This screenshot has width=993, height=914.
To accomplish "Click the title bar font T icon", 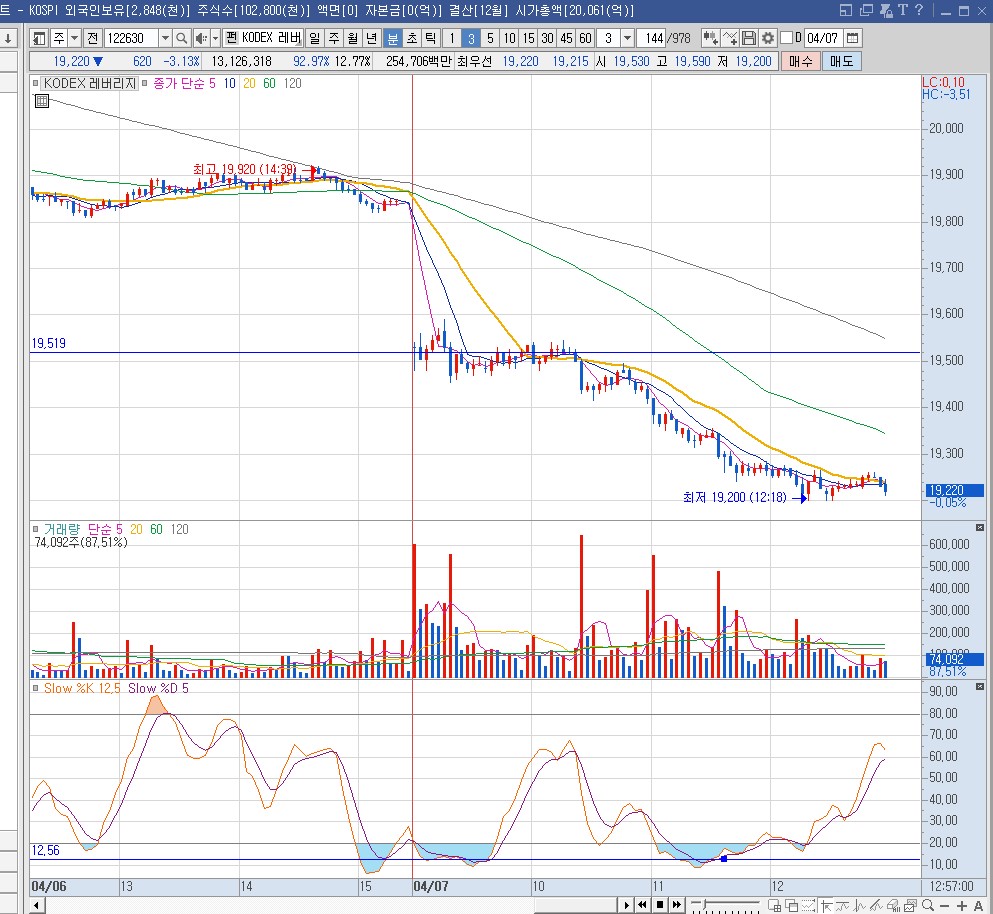I will 902,10.
